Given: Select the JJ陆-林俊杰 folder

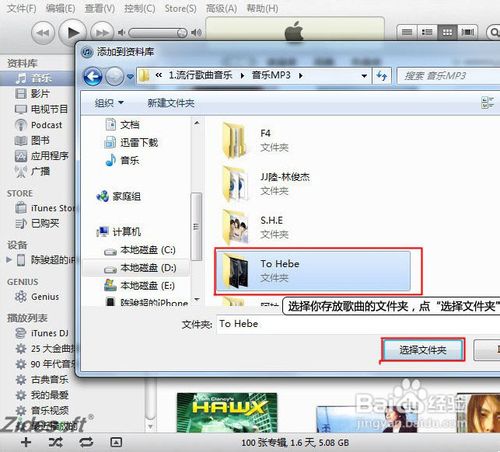Looking at the screenshot, I should pyautogui.click(x=267, y=183).
